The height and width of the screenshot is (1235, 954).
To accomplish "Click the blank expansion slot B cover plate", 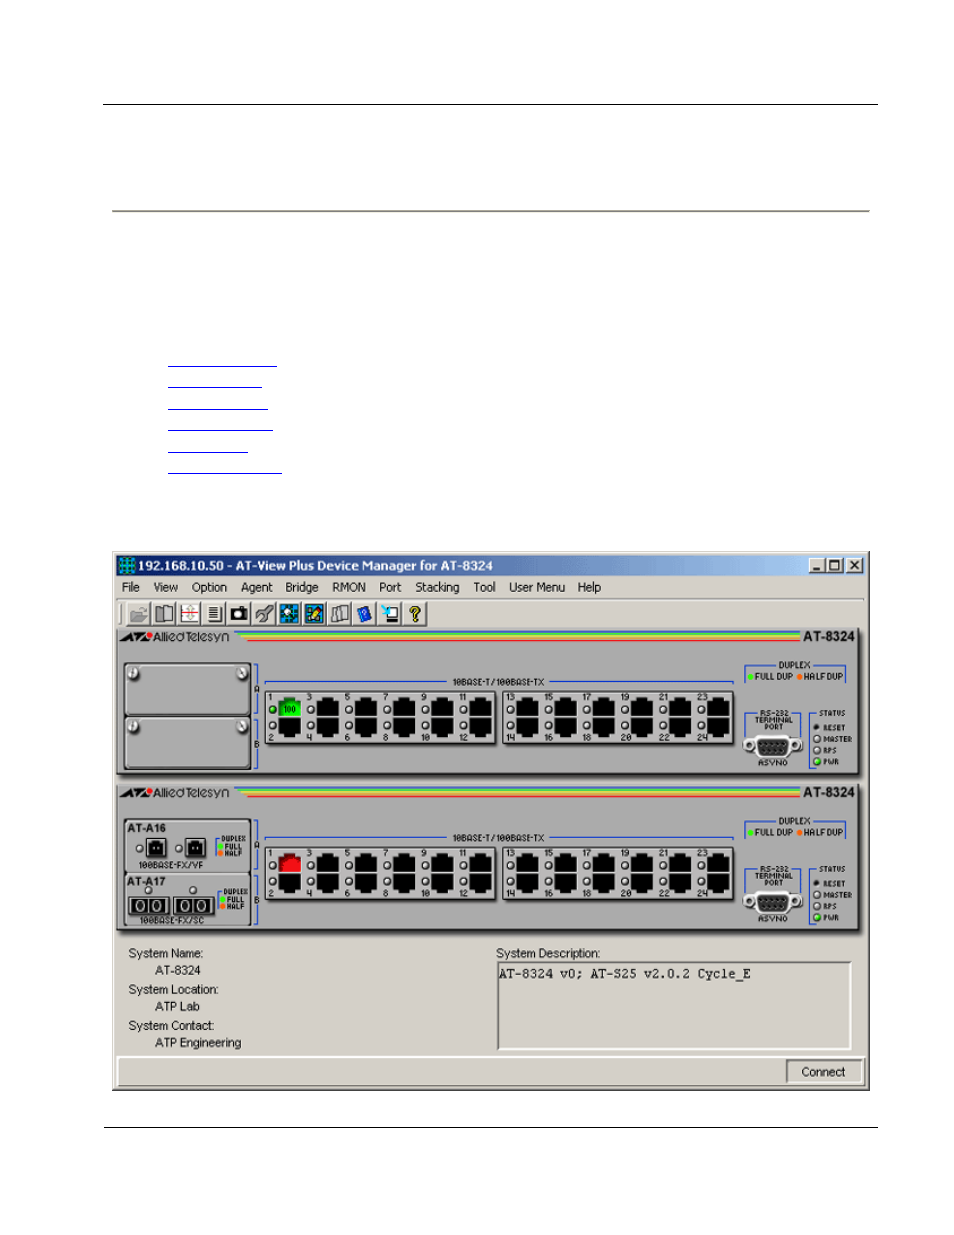I will [187, 742].
